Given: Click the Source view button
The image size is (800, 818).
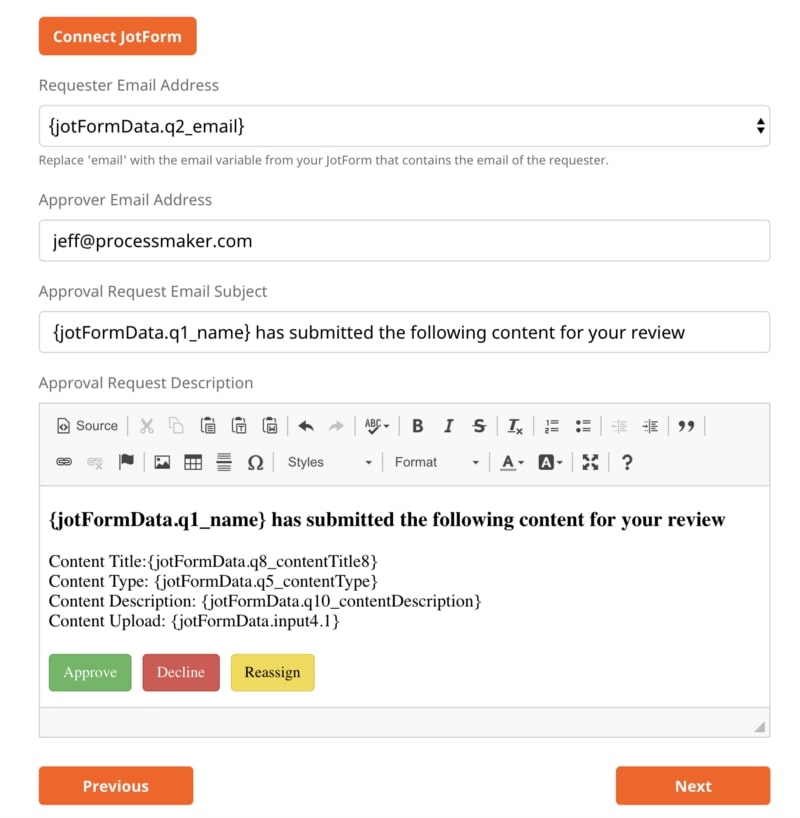Looking at the screenshot, I should [87, 426].
